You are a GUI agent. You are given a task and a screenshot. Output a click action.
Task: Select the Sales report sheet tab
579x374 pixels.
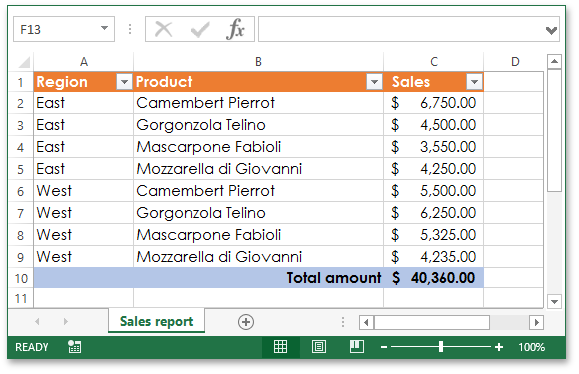pos(157,321)
